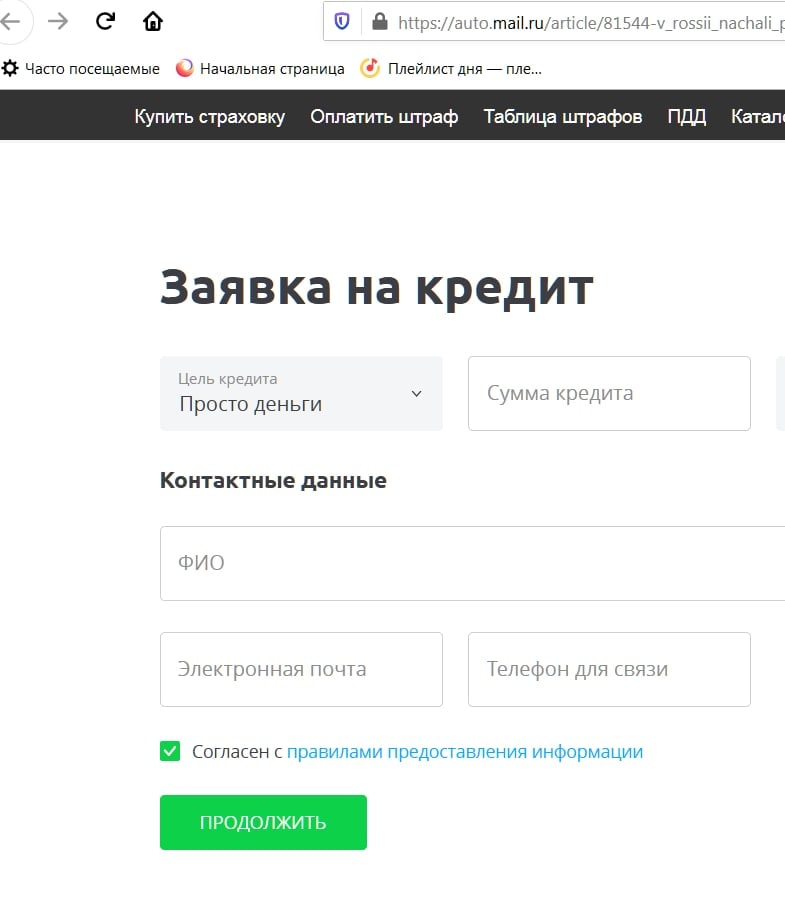Focus the ФИО input field
785x919 pixels.
tap(473, 563)
